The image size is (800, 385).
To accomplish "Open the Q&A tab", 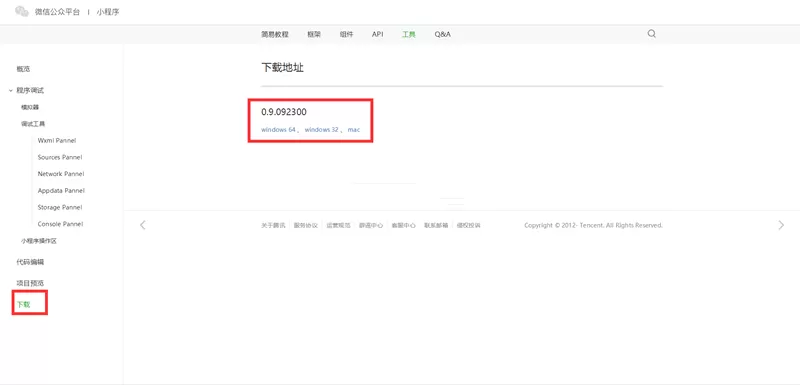I will click(x=442, y=35).
